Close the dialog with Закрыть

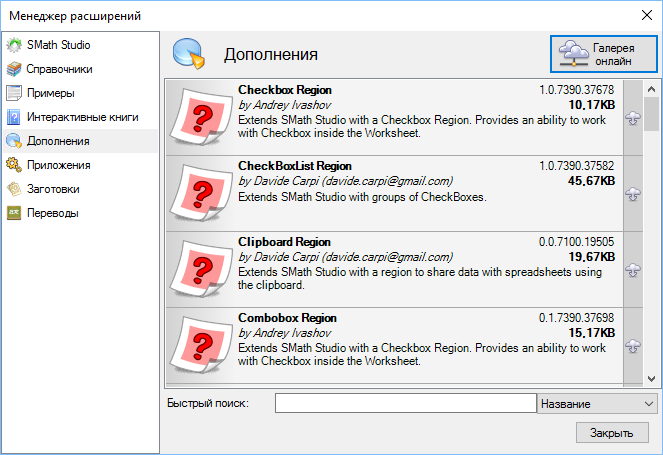pyautogui.click(x=612, y=433)
